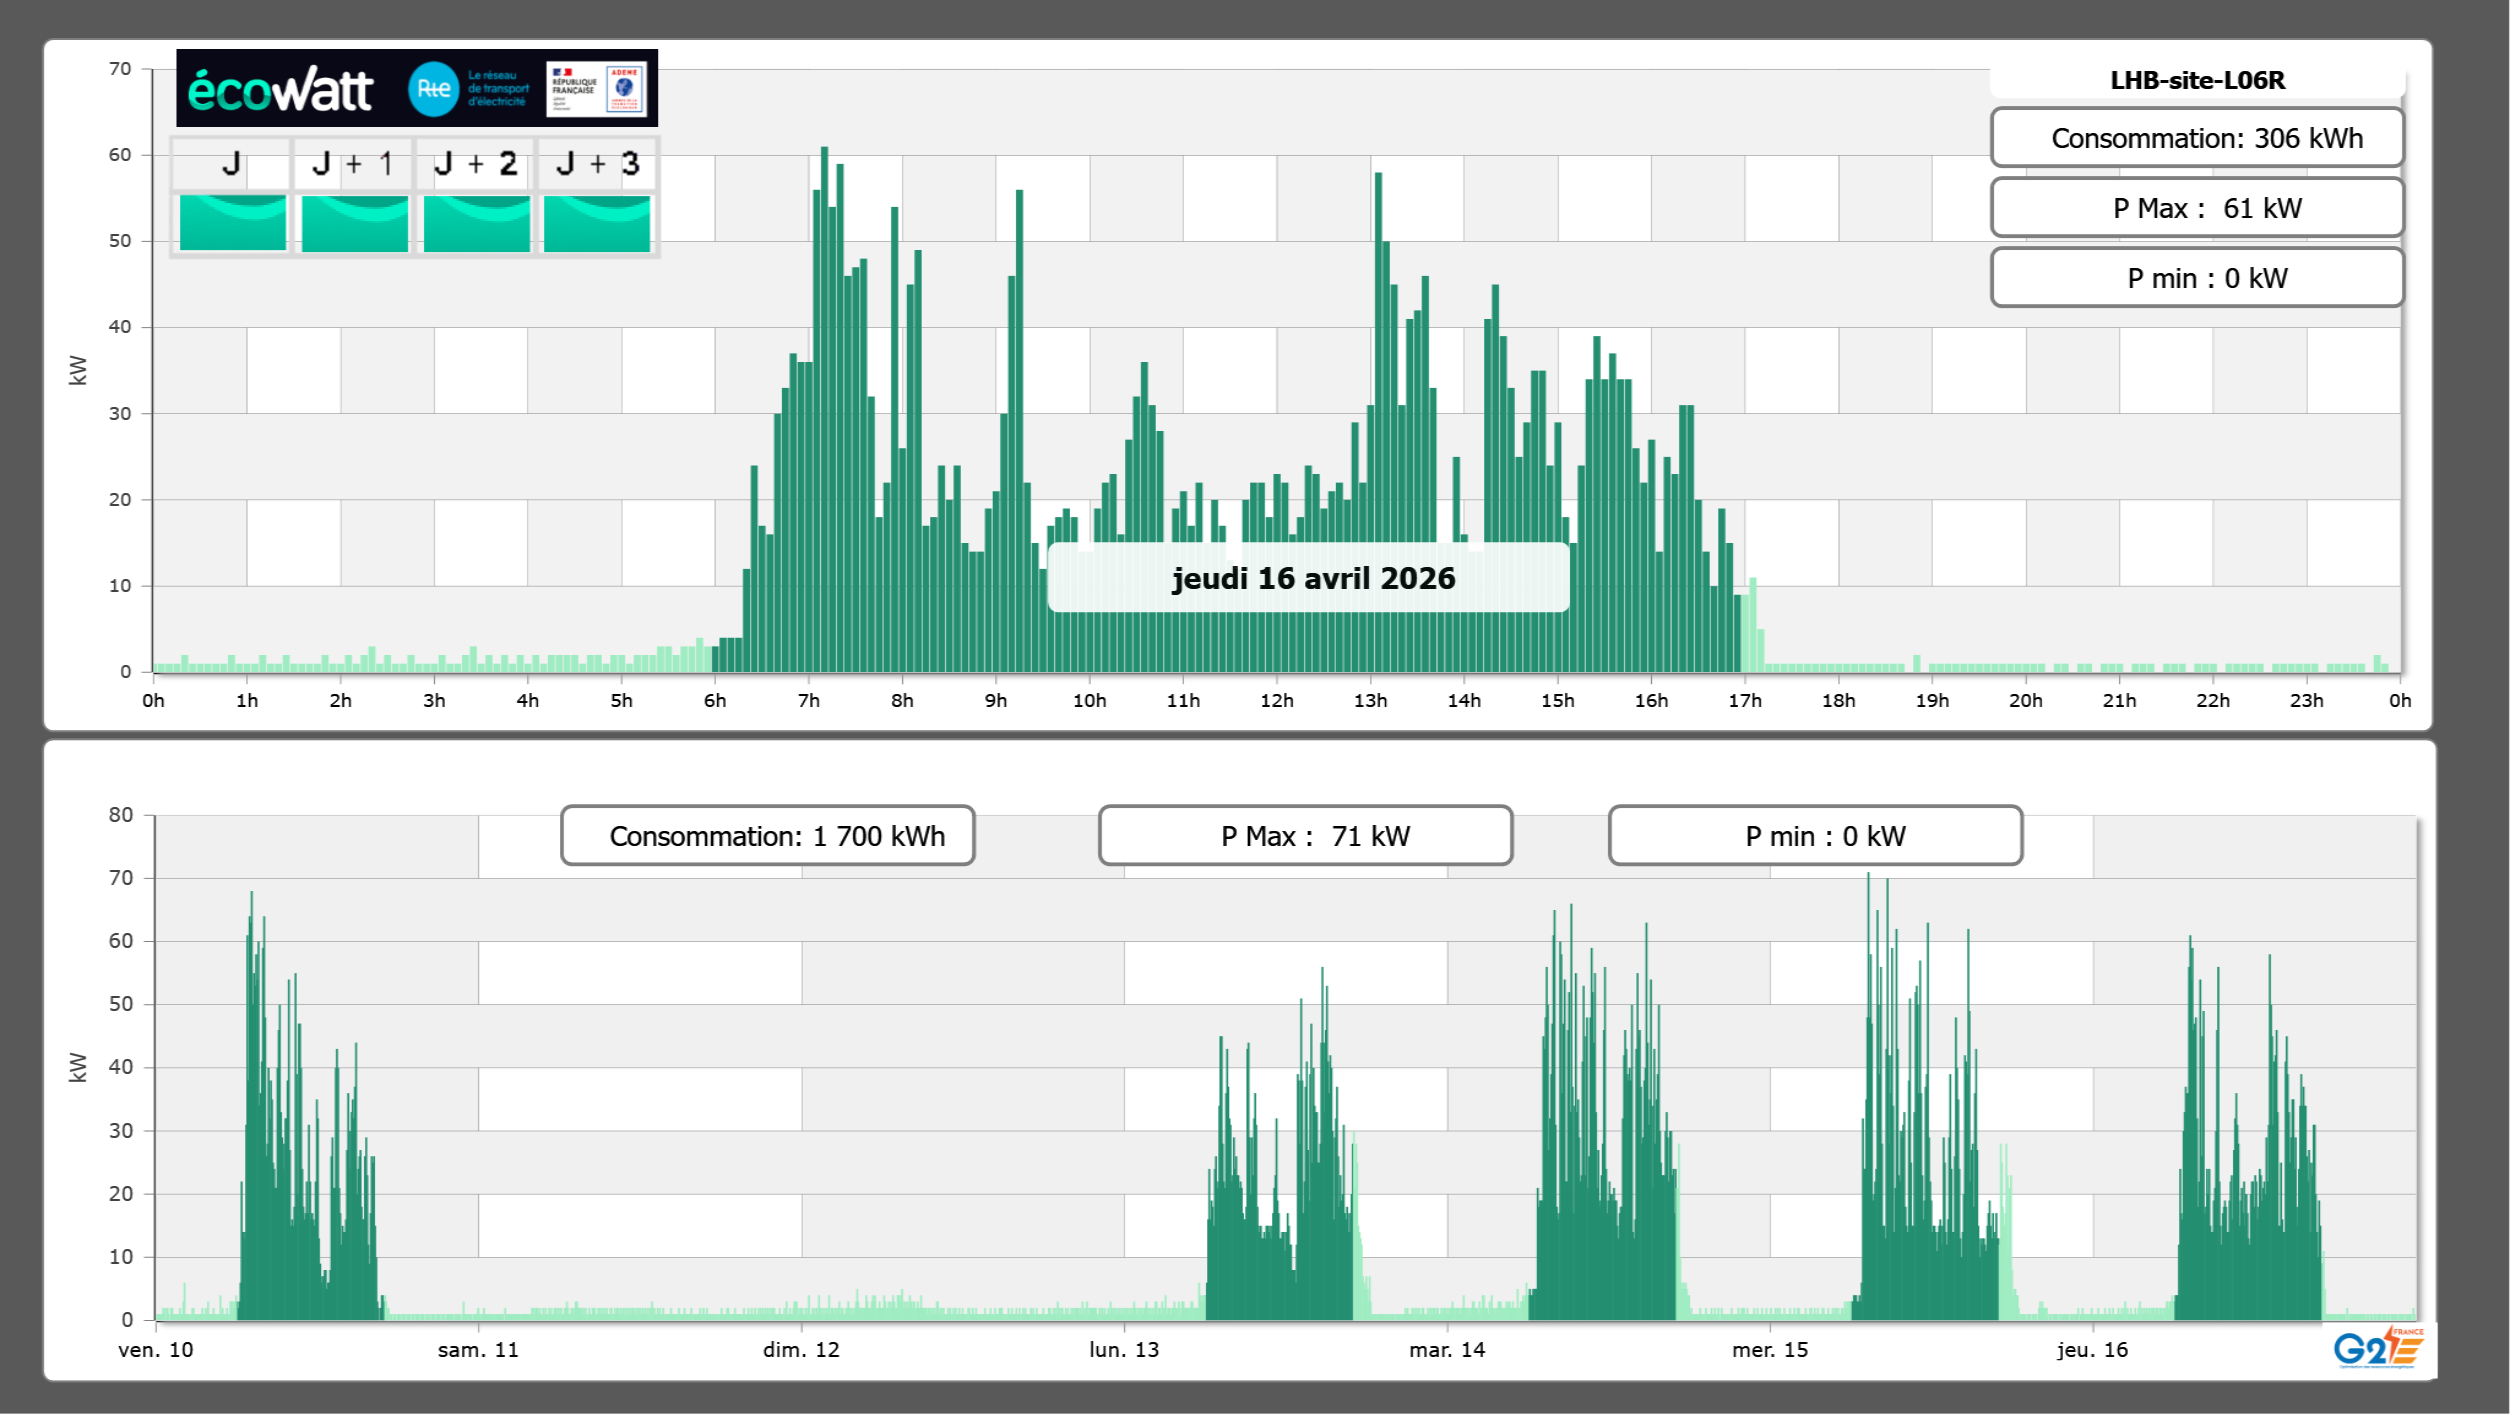
Task: Select the J + 3 forecast tab
Action: click(x=597, y=164)
